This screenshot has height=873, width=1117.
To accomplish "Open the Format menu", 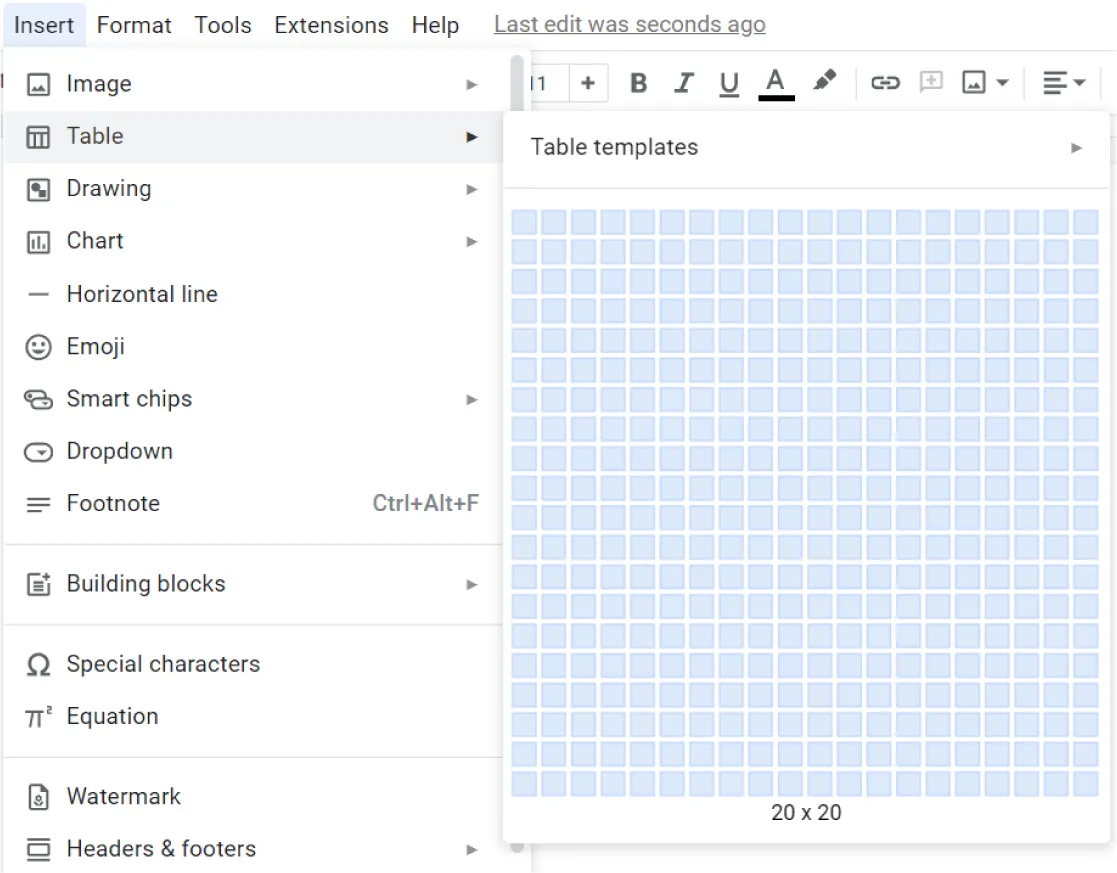I will pyautogui.click(x=133, y=24).
